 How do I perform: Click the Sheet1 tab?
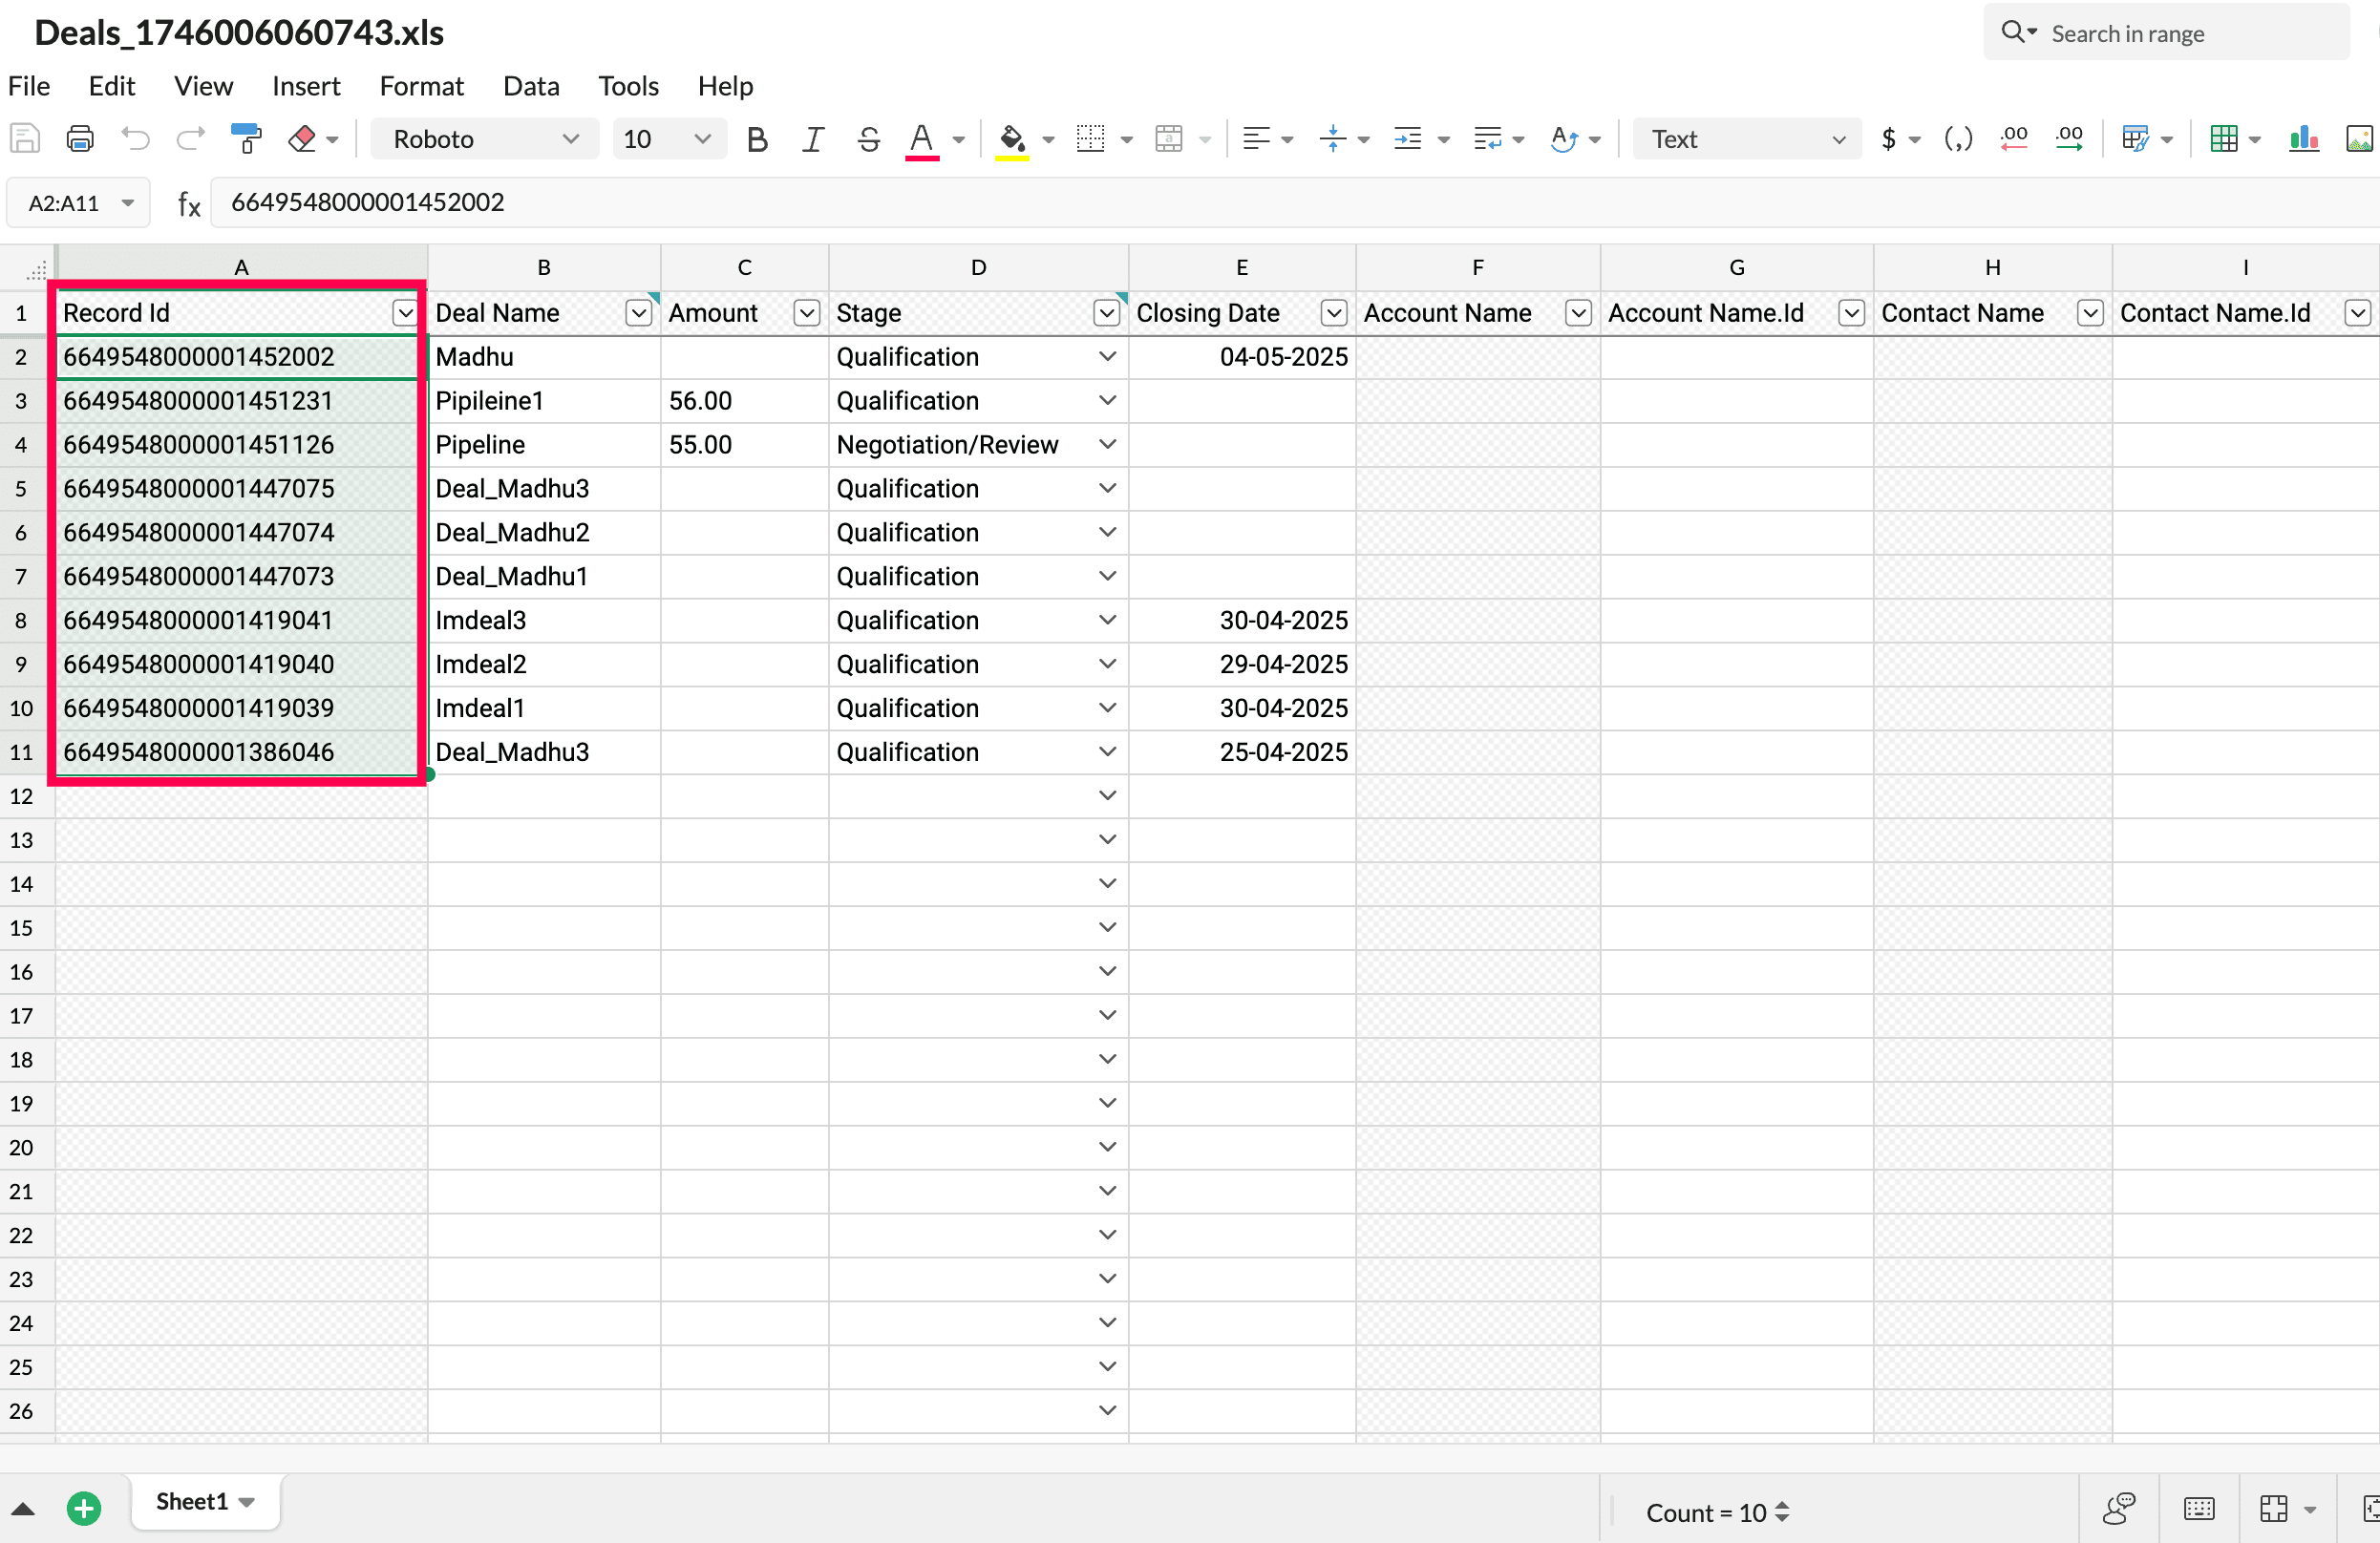coord(192,1501)
